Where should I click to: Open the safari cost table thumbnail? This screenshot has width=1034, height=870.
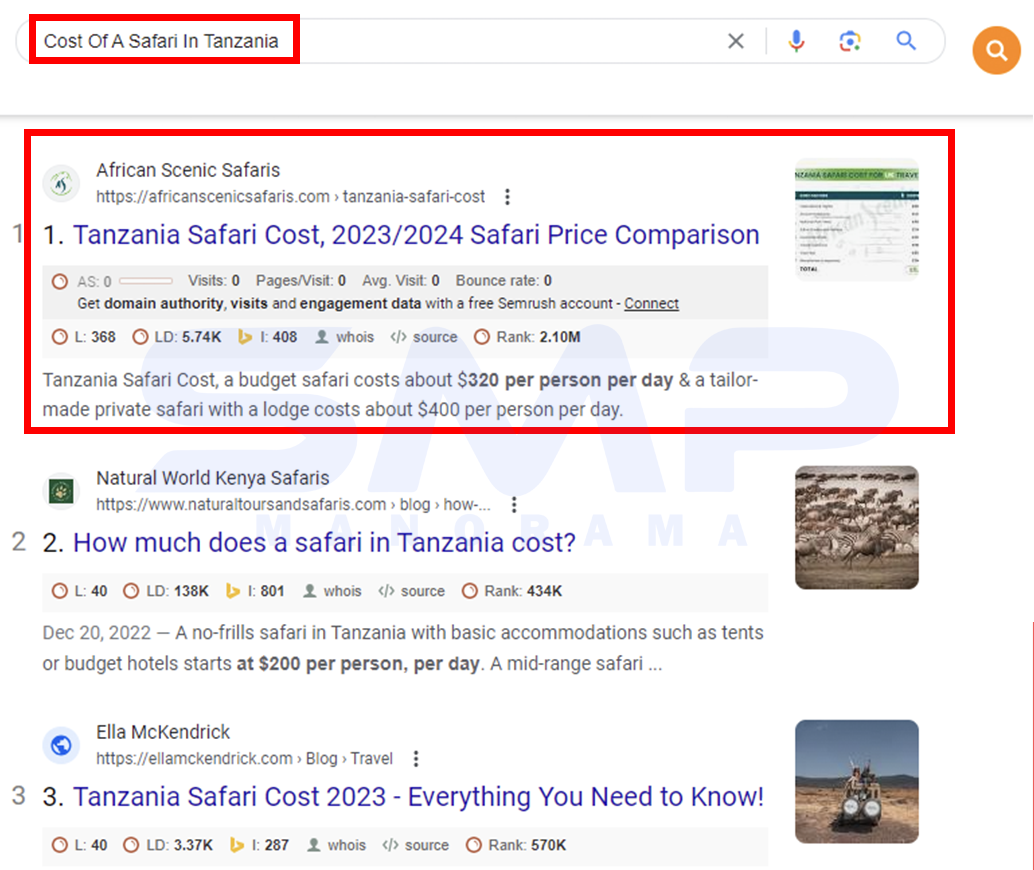tap(857, 220)
